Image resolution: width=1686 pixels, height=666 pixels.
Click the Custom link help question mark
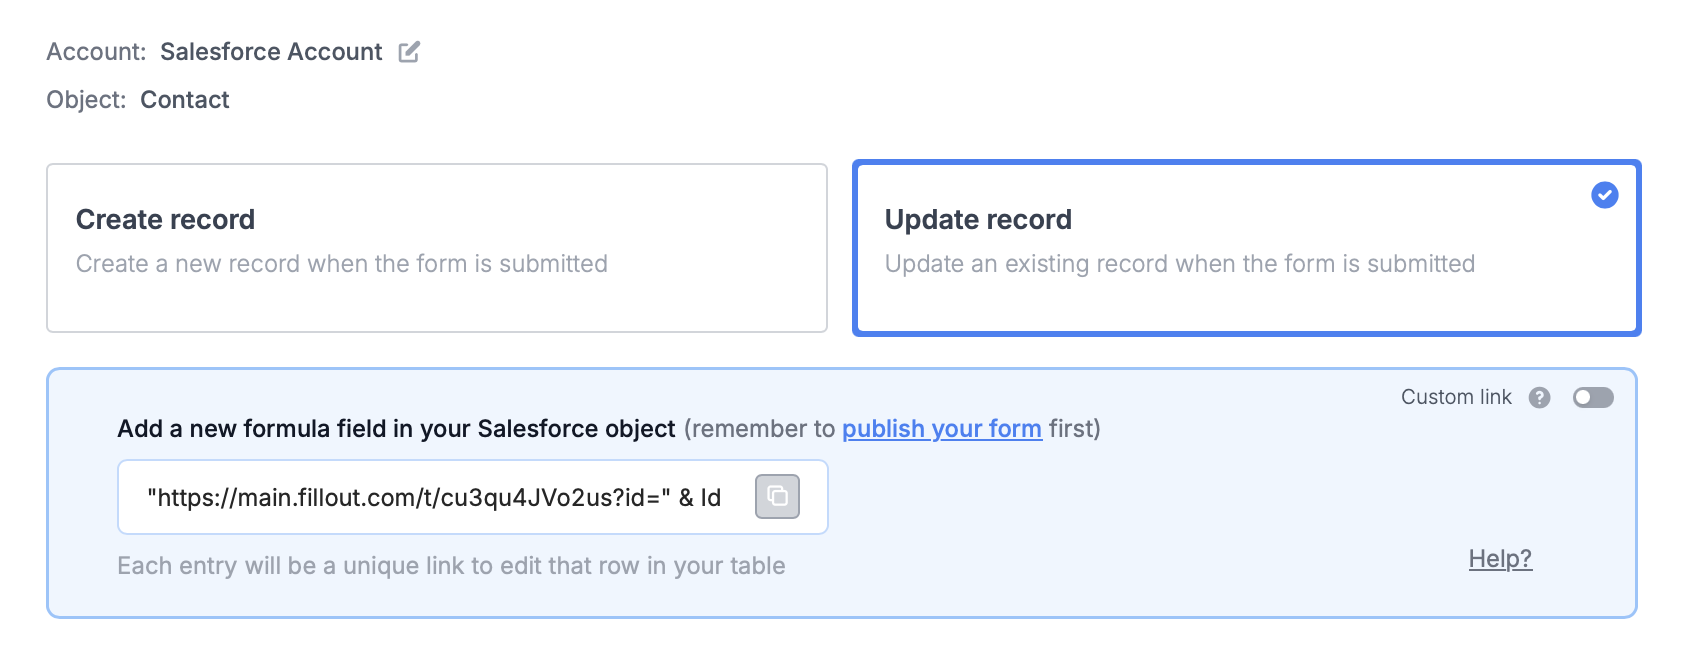pyautogui.click(x=1539, y=398)
